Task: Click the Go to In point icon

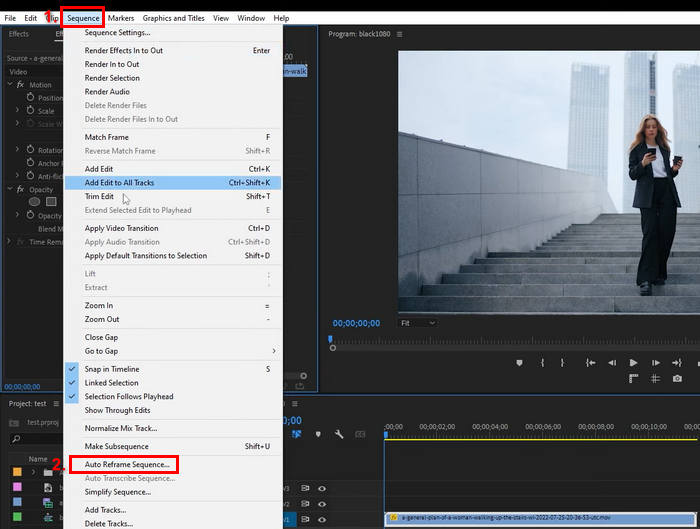Action: 590,363
